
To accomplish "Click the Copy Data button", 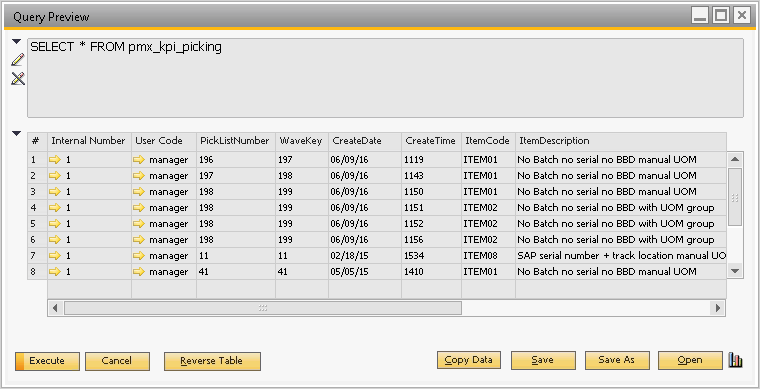I will coord(469,360).
